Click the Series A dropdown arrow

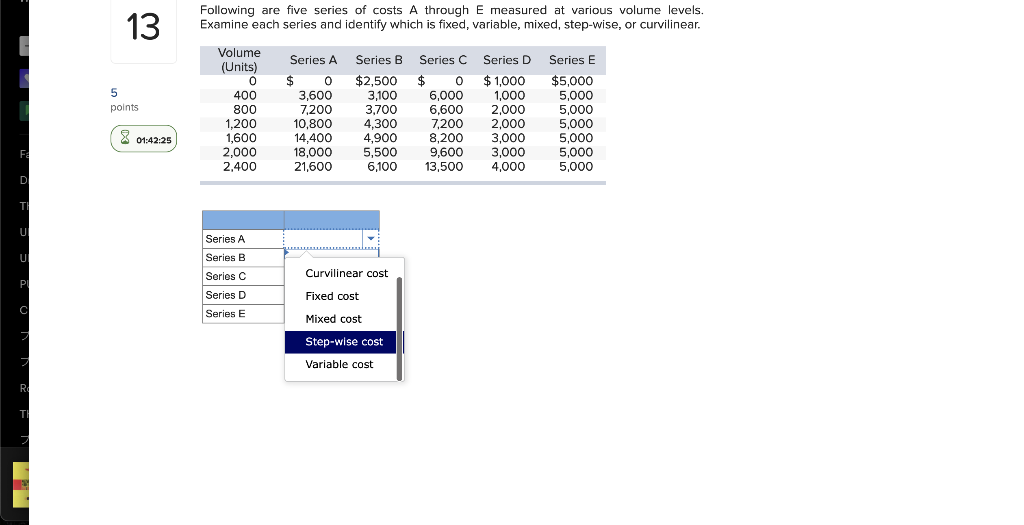point(371,239)
